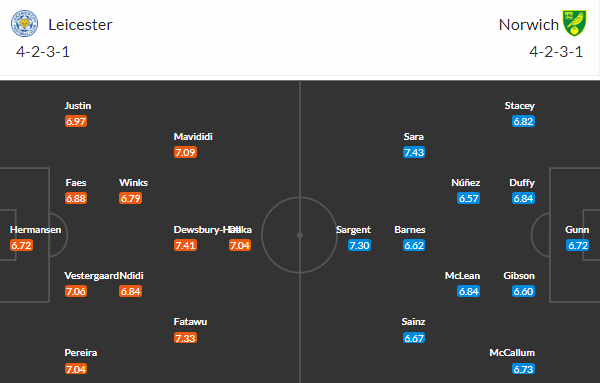Select Mavididi's 7.09 rating badge
The height and width of the screenshot is (383, 600).
pyautogui.click(x=185, y=152)
